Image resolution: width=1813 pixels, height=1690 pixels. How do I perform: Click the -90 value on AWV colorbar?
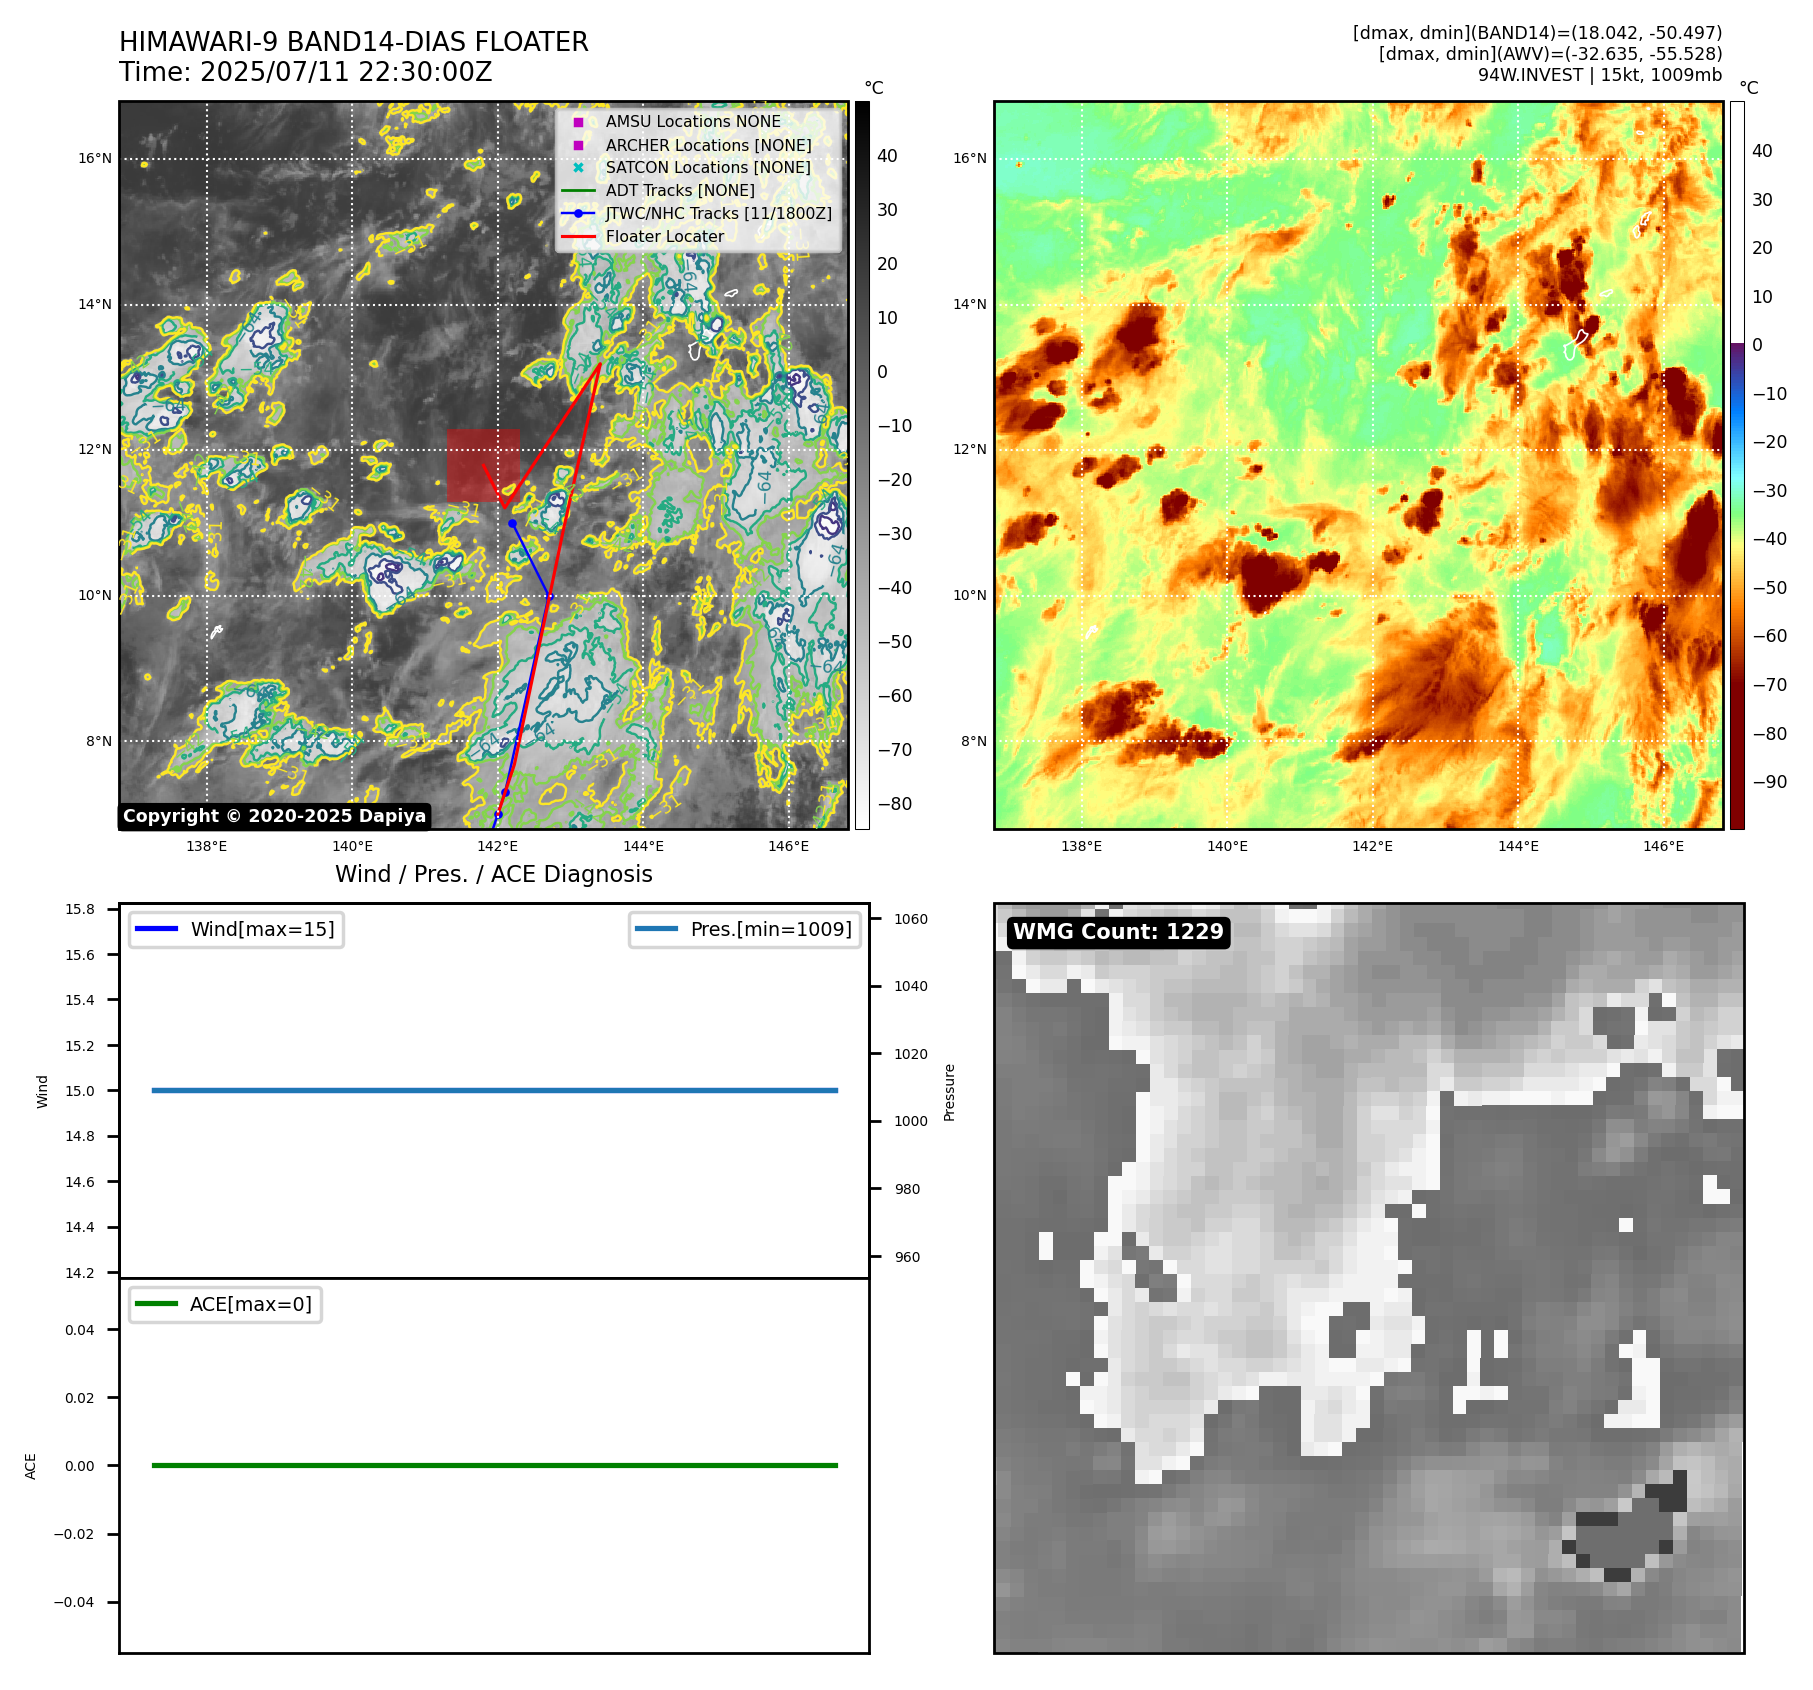1770,782
